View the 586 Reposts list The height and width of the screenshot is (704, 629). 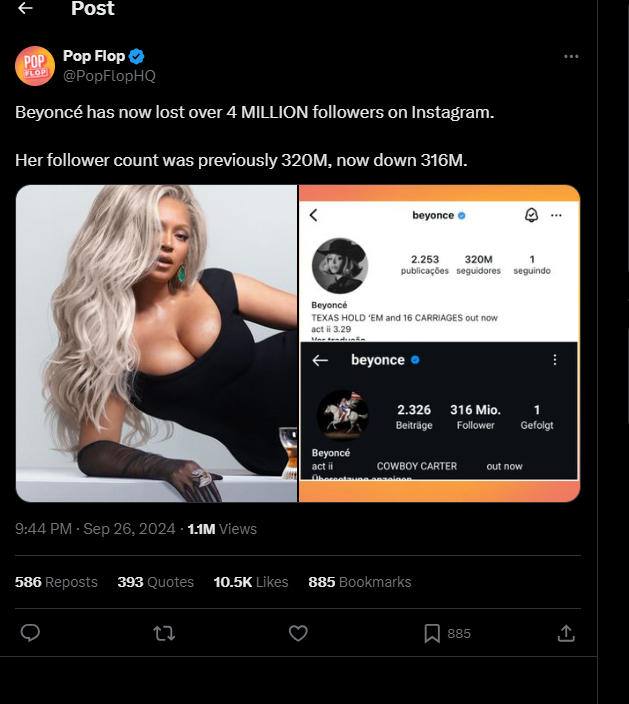(x=56, y=582)
